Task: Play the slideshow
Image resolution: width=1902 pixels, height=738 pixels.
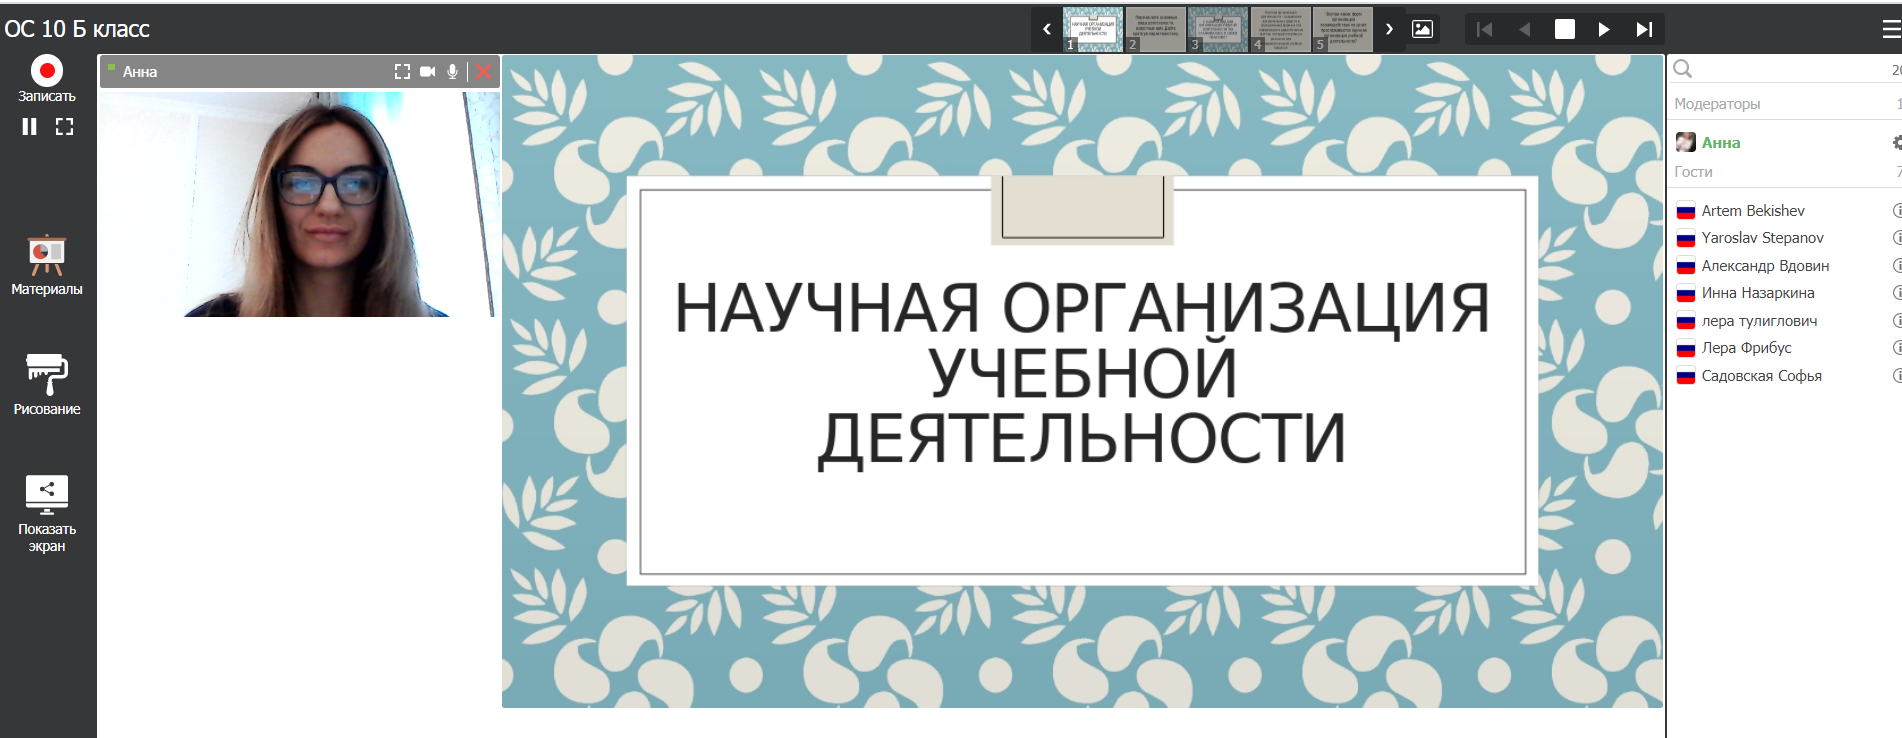Action: pos(1604,30)
